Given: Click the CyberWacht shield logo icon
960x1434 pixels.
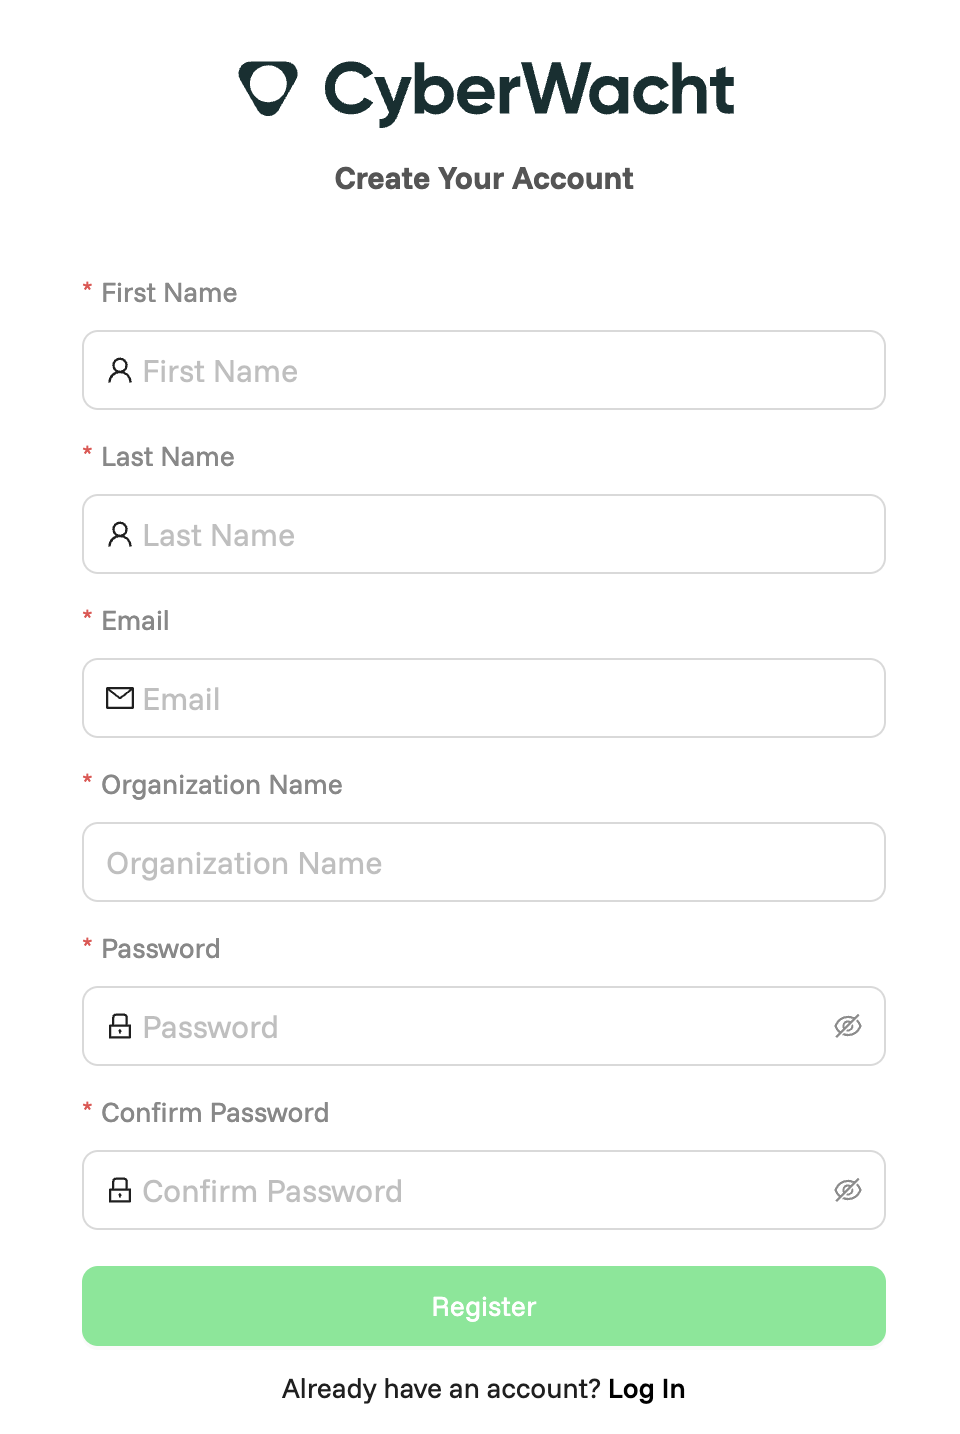Looking at the screenshot, I should point(266,89).
